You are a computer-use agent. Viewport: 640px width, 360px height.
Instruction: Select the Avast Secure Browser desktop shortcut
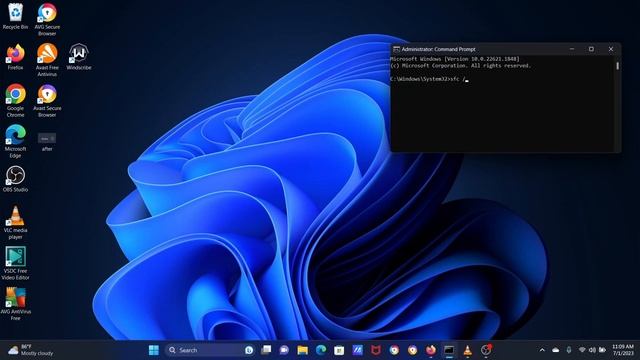[47, 100]
